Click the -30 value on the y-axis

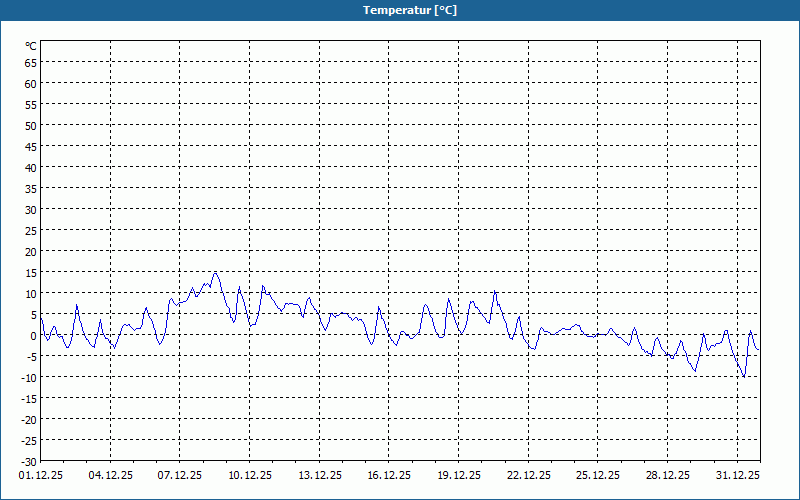click(29, 461)
